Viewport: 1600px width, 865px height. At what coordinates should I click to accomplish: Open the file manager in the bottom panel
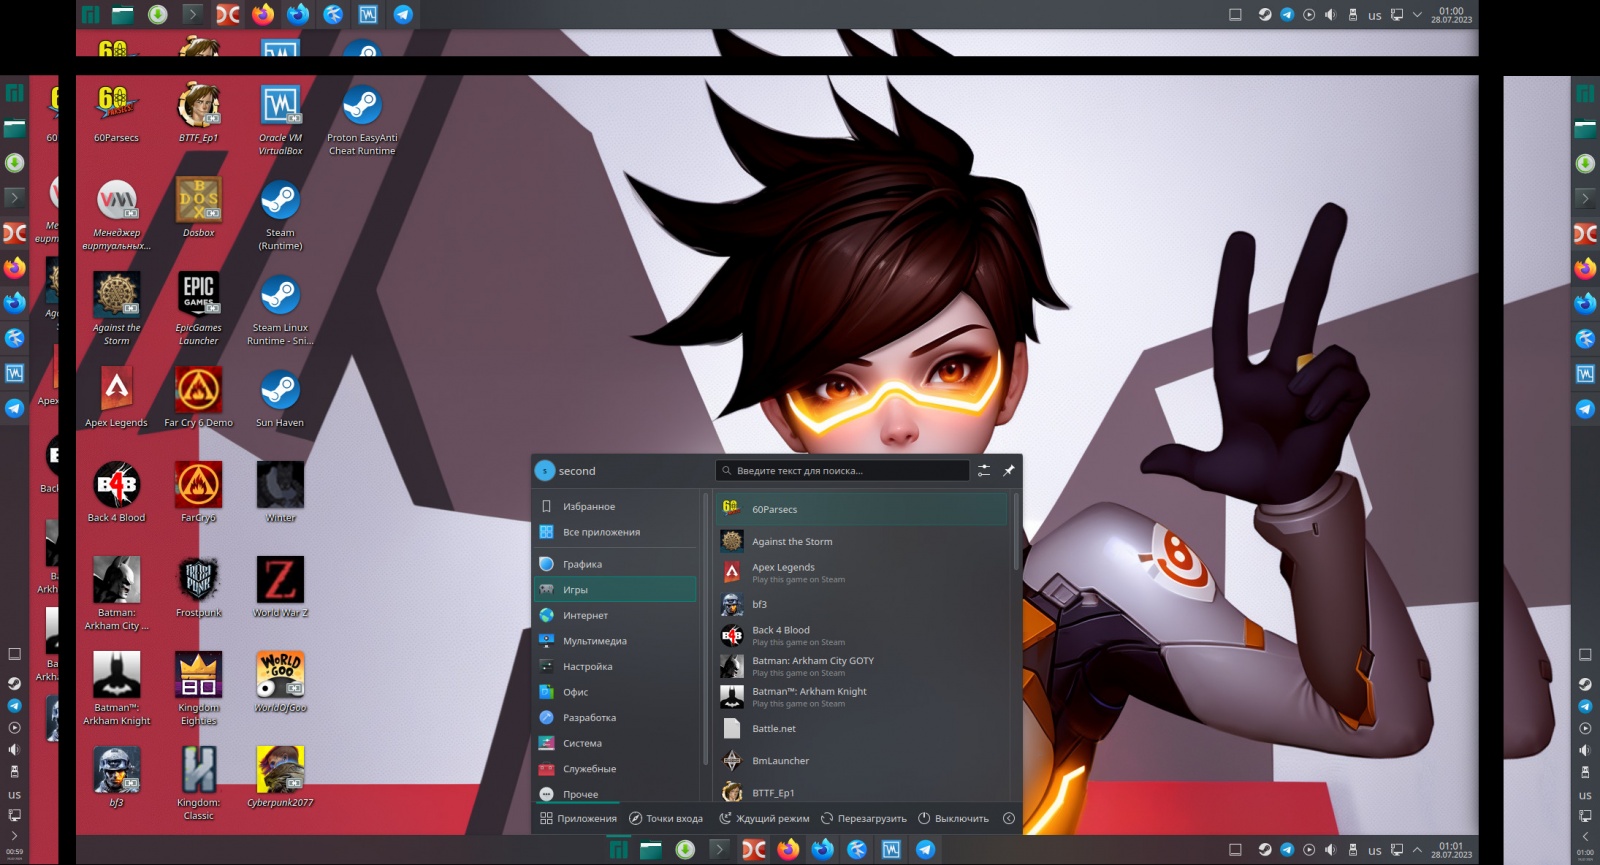[x=651, y=850]
